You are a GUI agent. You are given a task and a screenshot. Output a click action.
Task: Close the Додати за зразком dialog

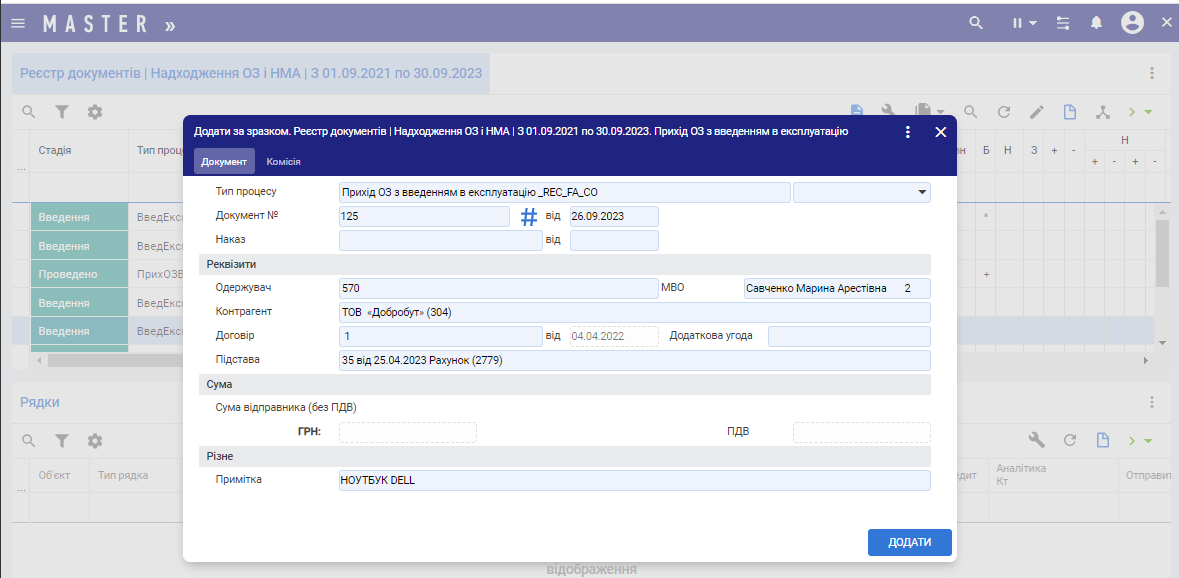point(940,132)
